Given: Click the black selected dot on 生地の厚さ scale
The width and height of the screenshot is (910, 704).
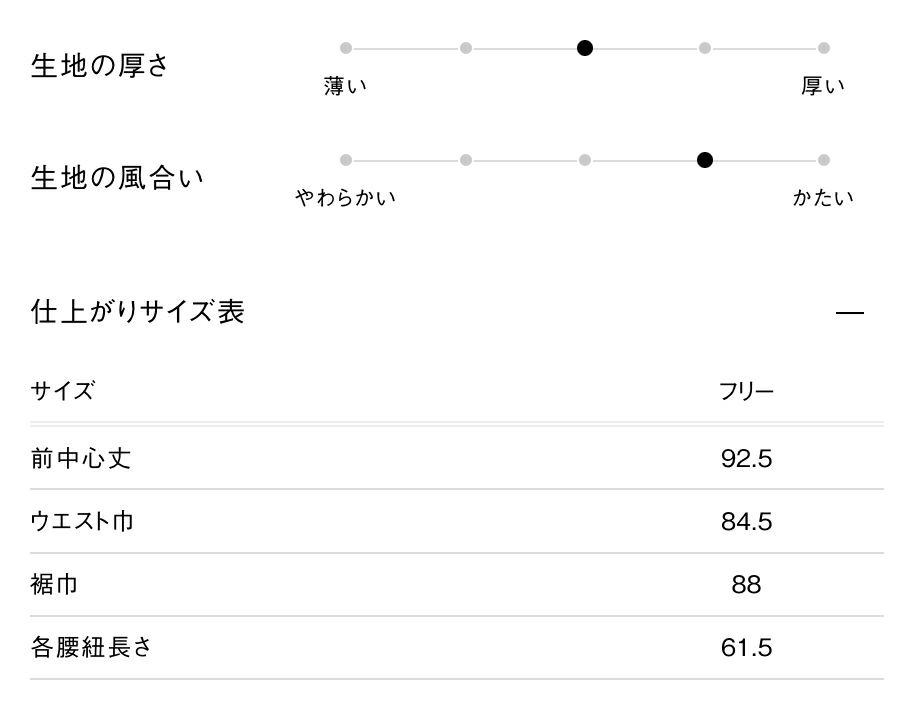Looking at the screenshot, I should 585,48.
